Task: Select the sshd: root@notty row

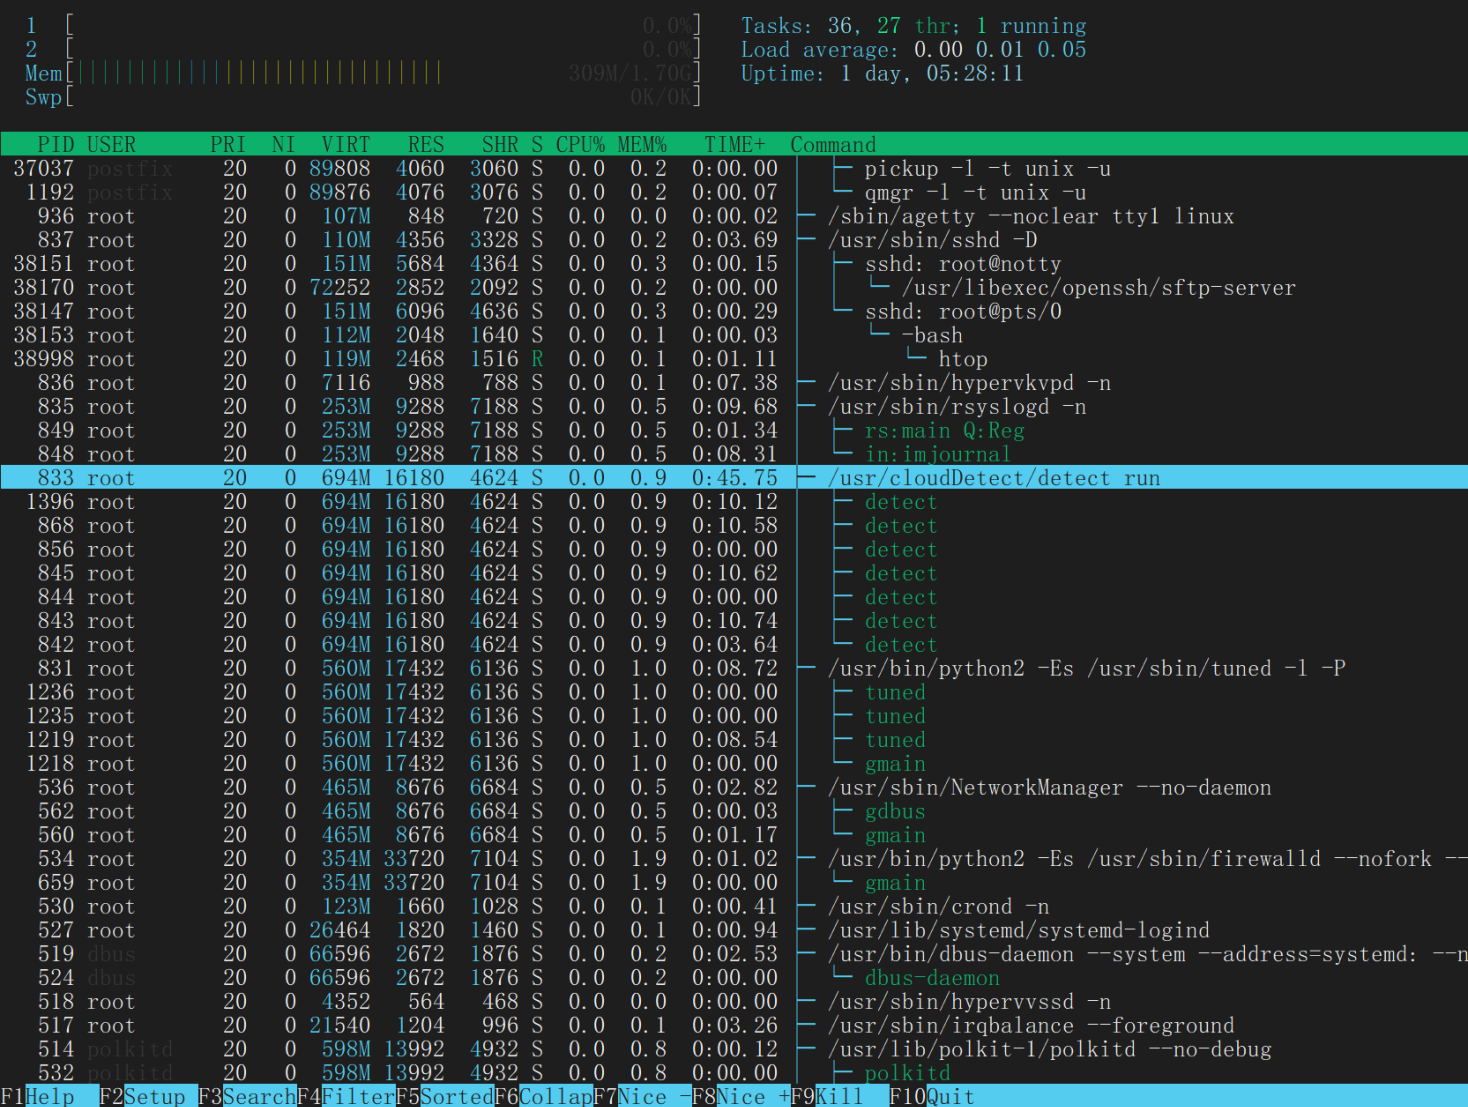Action: click(734, 264)
